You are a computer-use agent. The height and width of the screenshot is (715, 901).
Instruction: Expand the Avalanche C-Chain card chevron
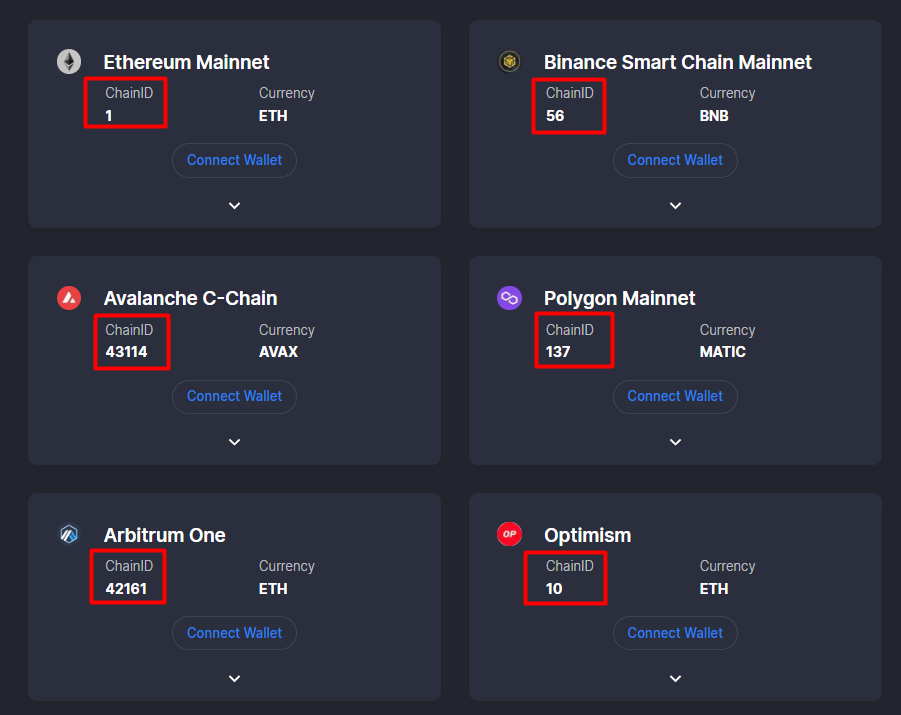[234, 442]
